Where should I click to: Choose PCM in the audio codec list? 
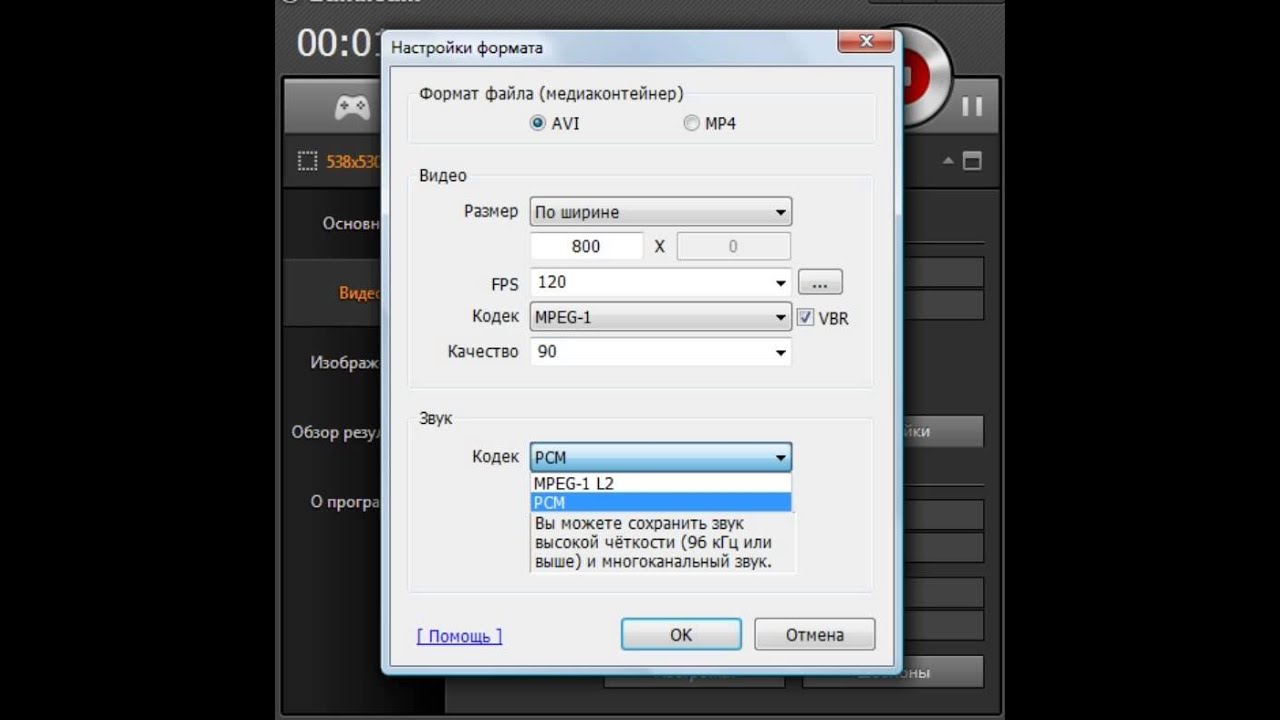pos(660,502)
